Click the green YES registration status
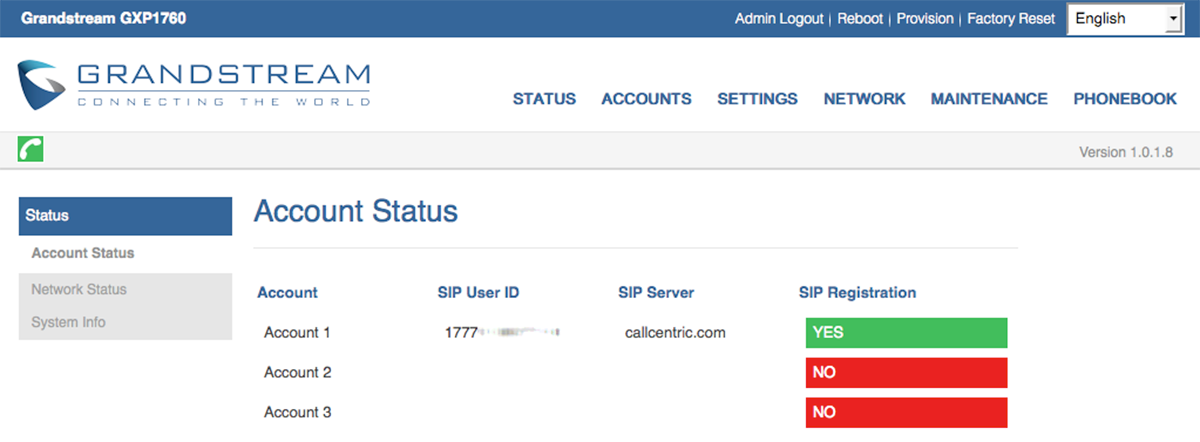 [906, 333]
